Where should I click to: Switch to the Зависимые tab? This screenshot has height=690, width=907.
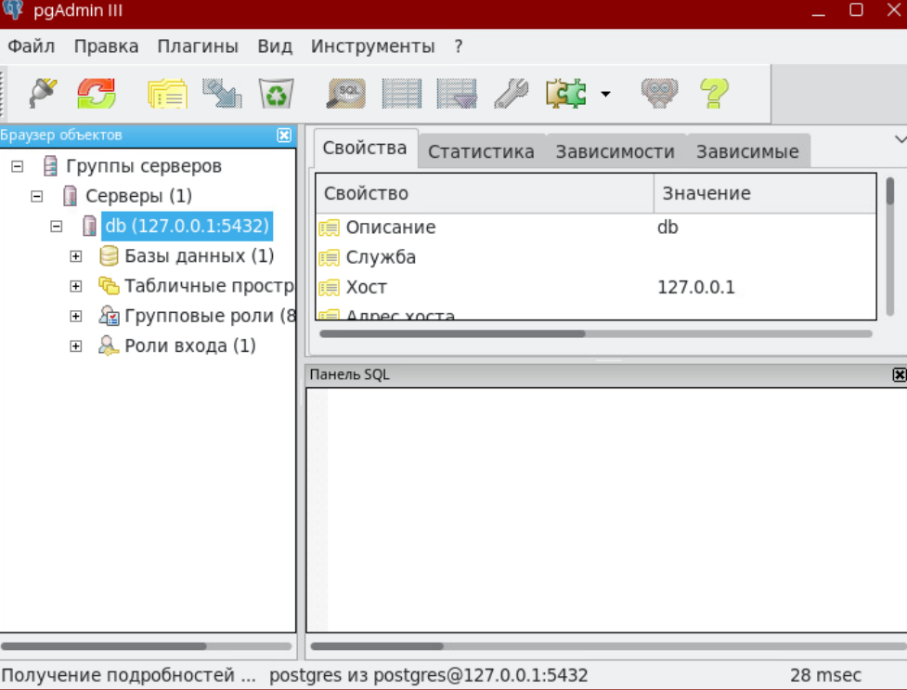(747, 152)
